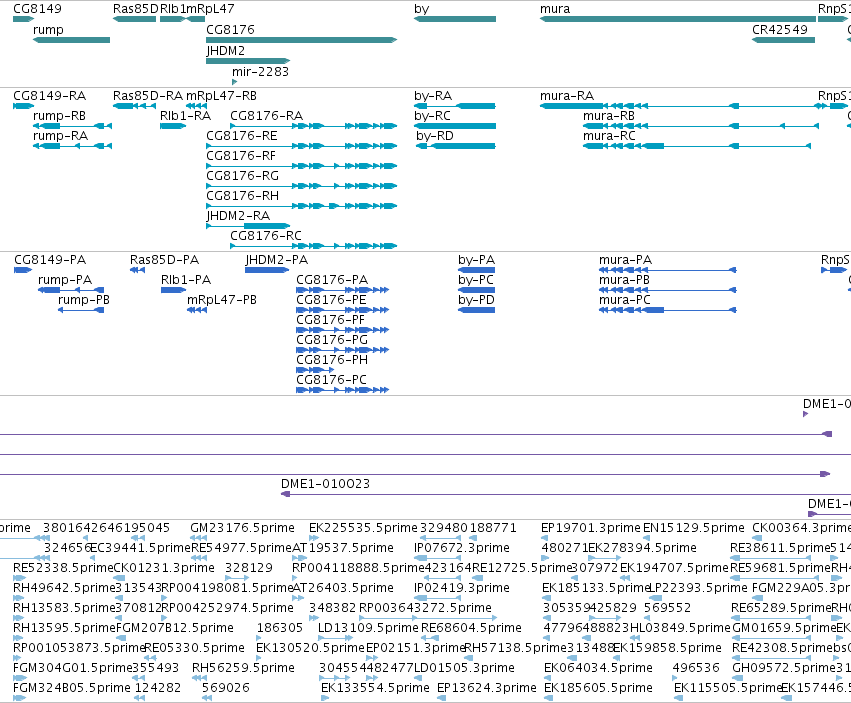Viewport: 851px width, 703px height.
Task: Select transcript CG8176-RA label
Action: coord(266,116)
